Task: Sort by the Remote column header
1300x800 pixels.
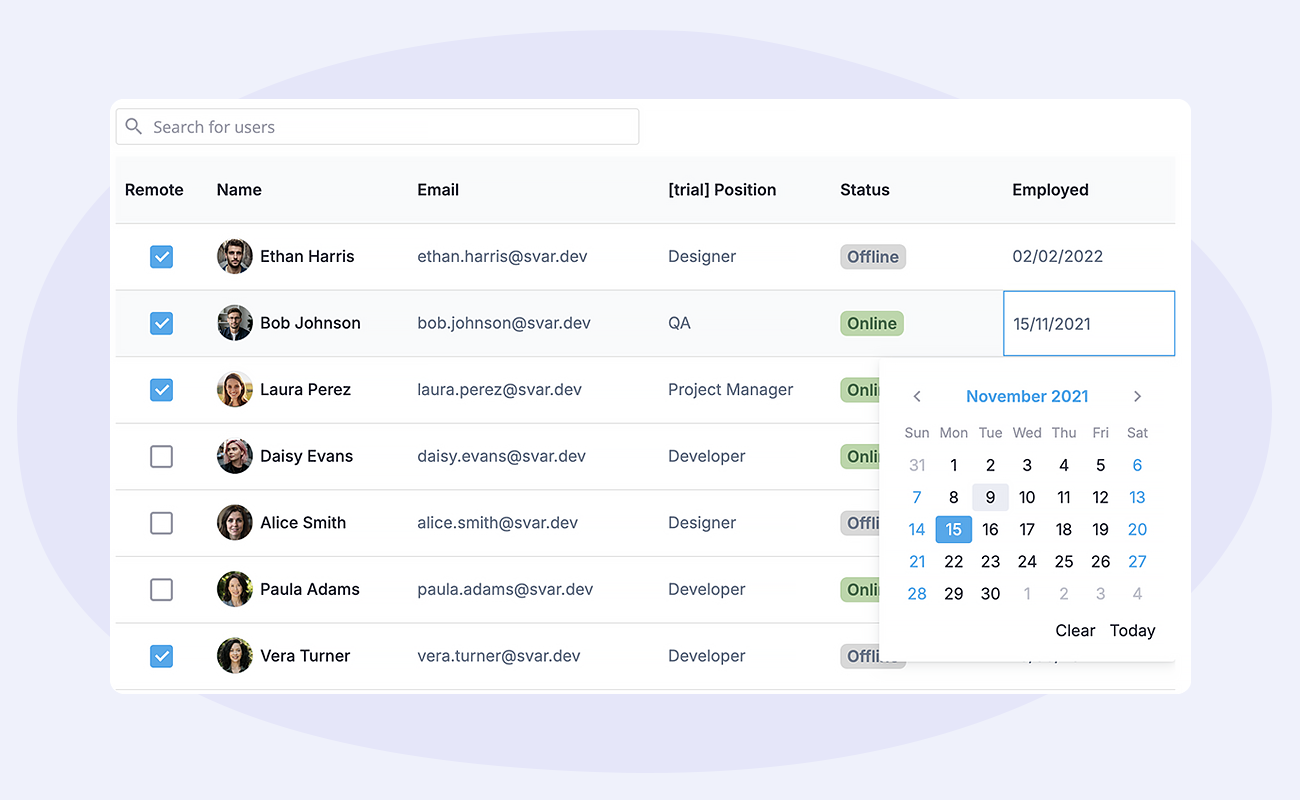Action: pos(154,190)
